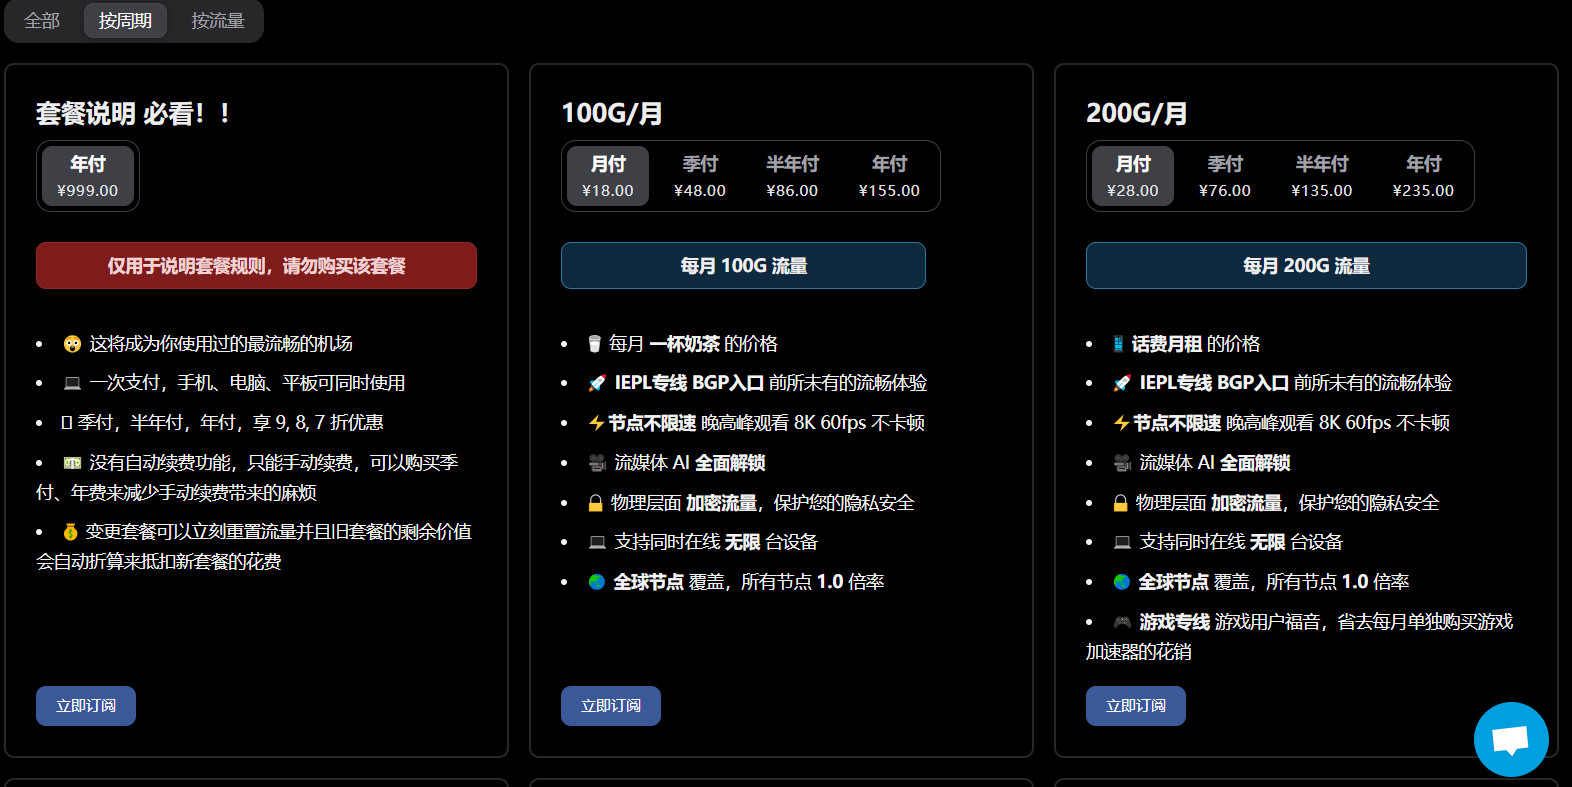The image size is (1572, 787).
Task: Switch to the 按流量 tab
Action: [x=218, y=21]
